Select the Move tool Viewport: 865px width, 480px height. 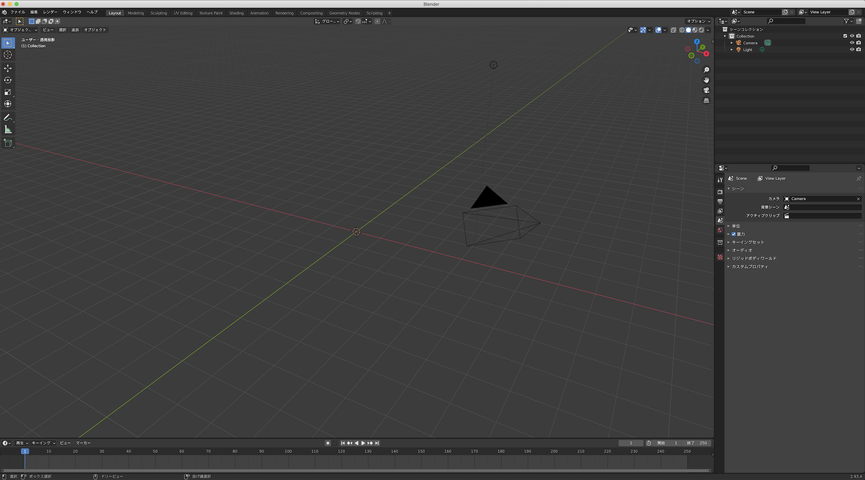(8, 68)
